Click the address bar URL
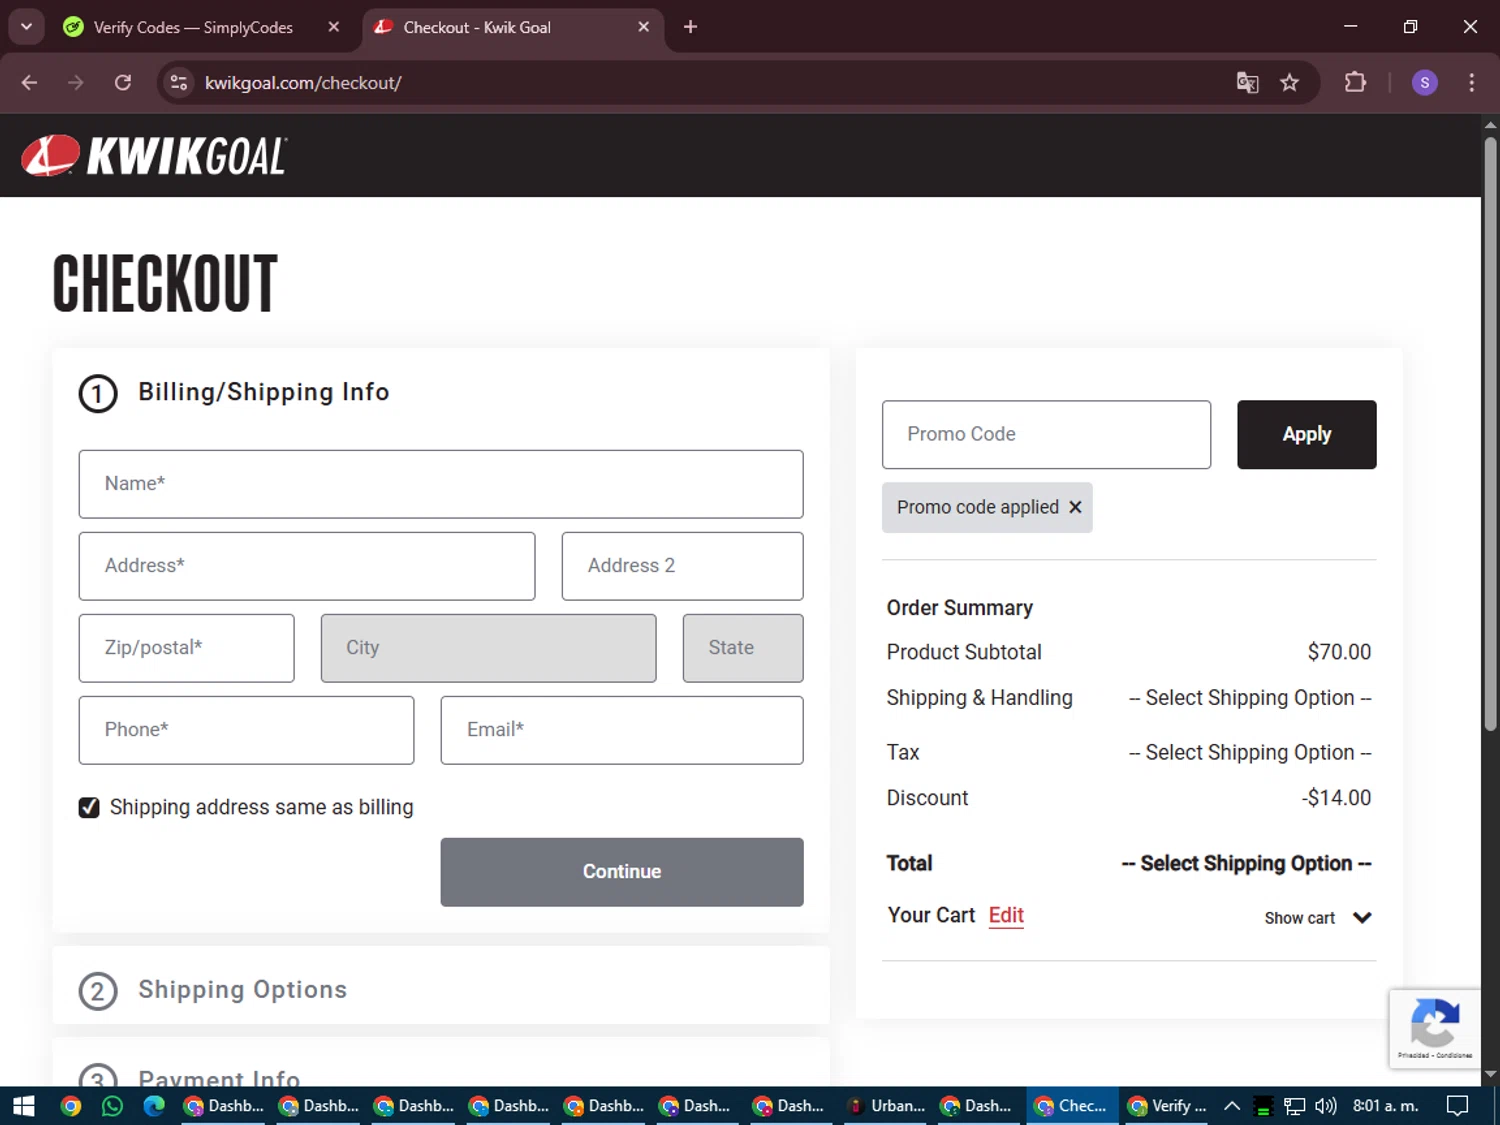The image size is (1500, 1125). (x=303, y=83)
